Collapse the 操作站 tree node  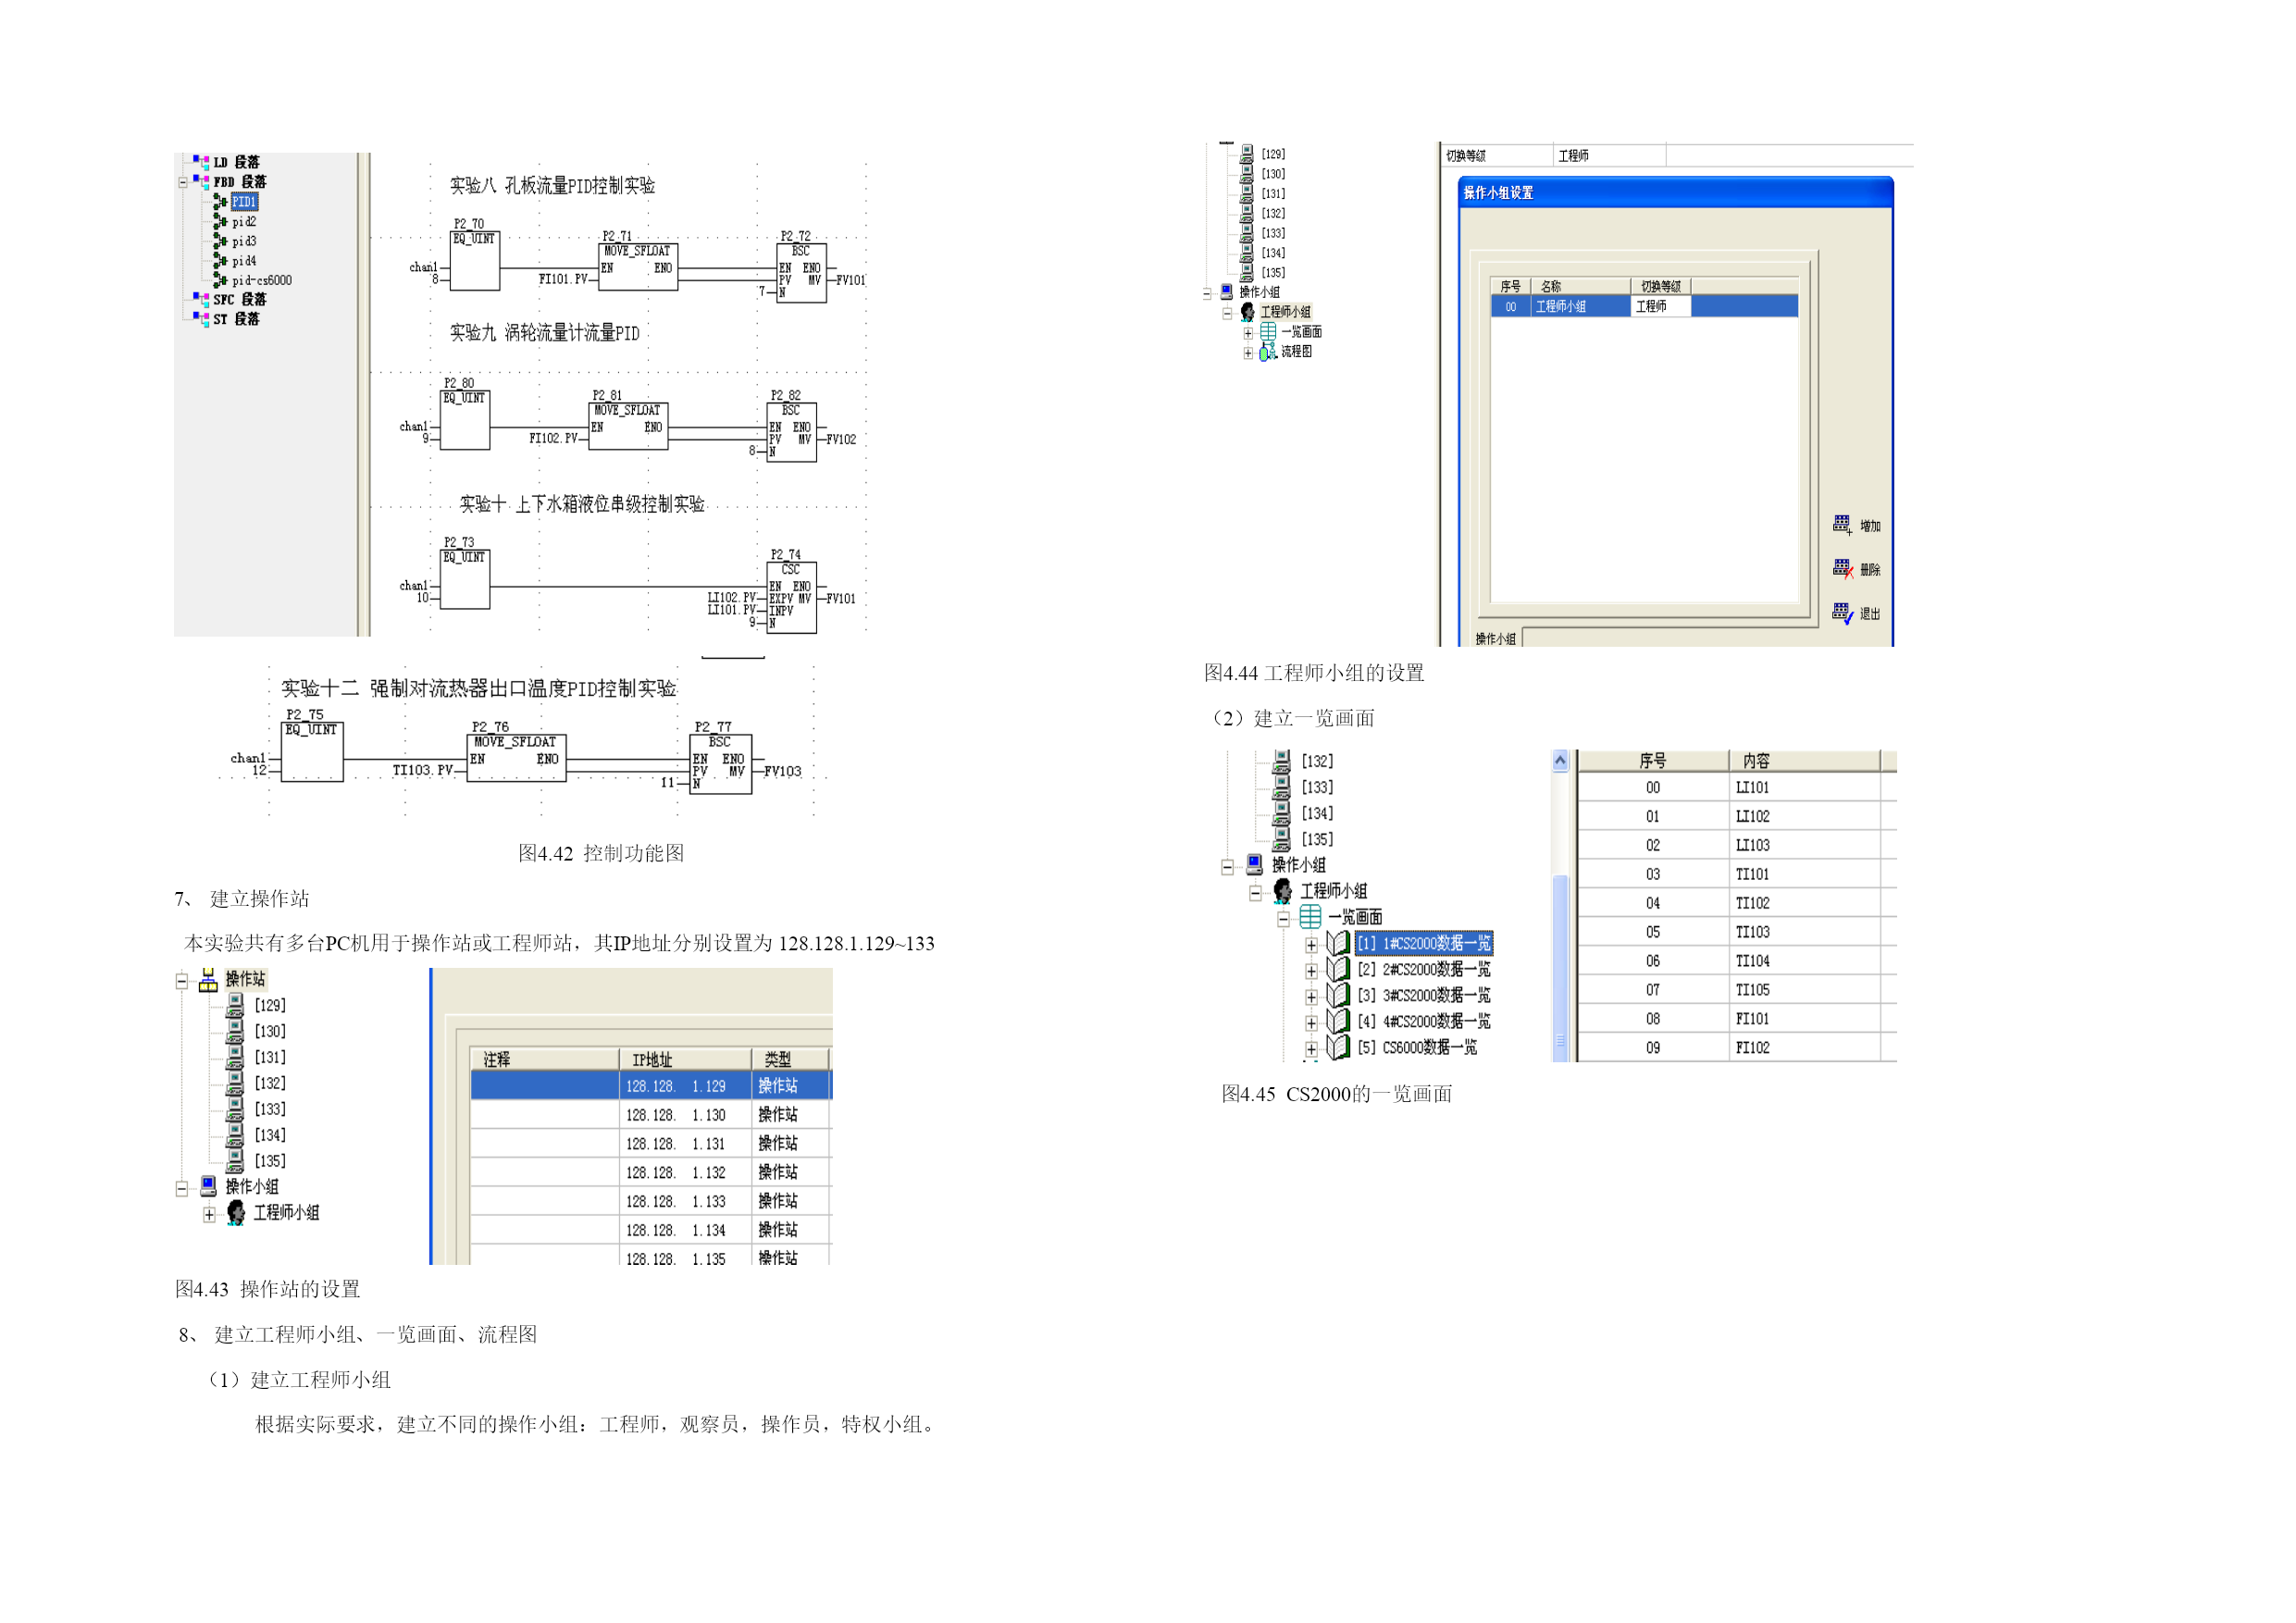click(x=181, y=981)
